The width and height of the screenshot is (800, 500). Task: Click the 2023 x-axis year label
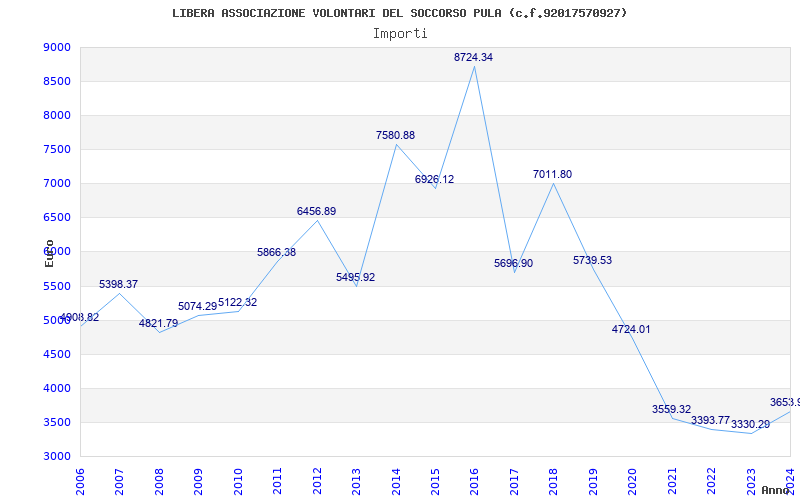[751, 482]
